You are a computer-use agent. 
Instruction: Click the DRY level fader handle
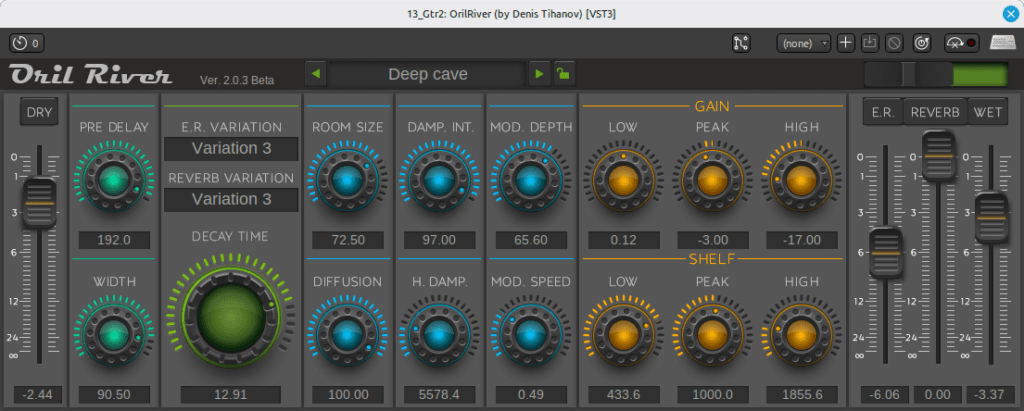point(40,196)
